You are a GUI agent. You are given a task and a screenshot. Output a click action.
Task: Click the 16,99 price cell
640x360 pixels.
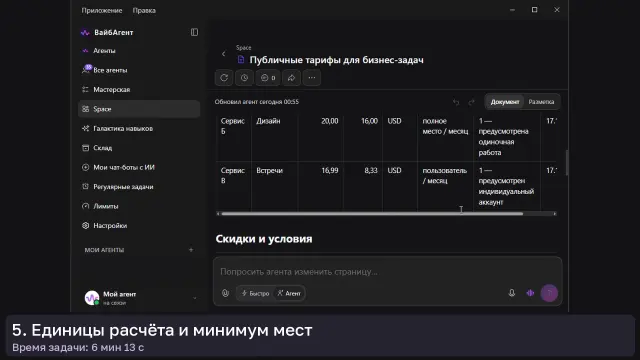click(x=320, y=186)
